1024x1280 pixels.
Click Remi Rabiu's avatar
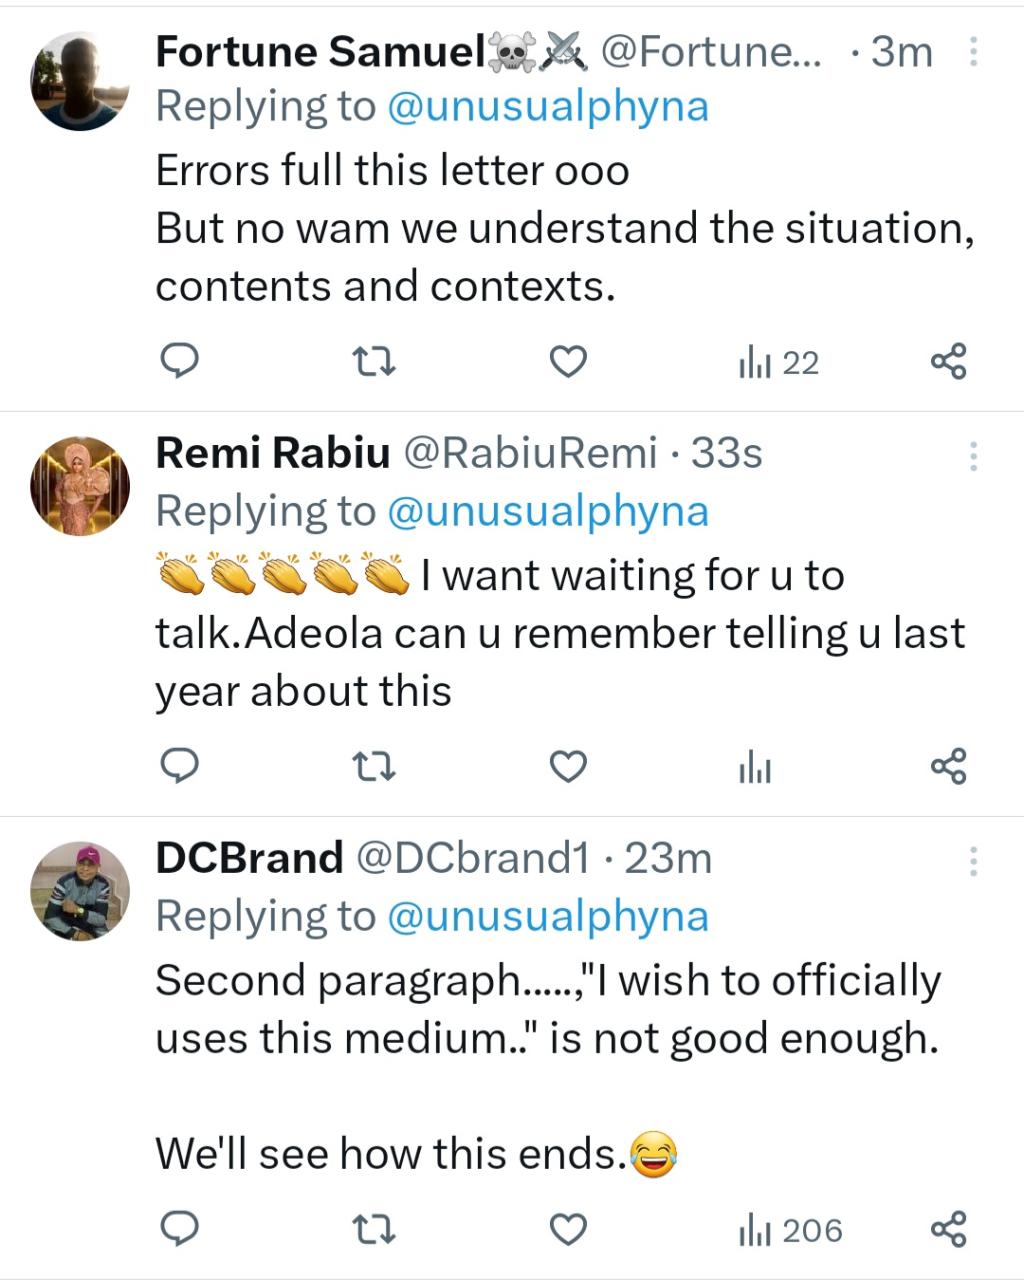point(80,484)
